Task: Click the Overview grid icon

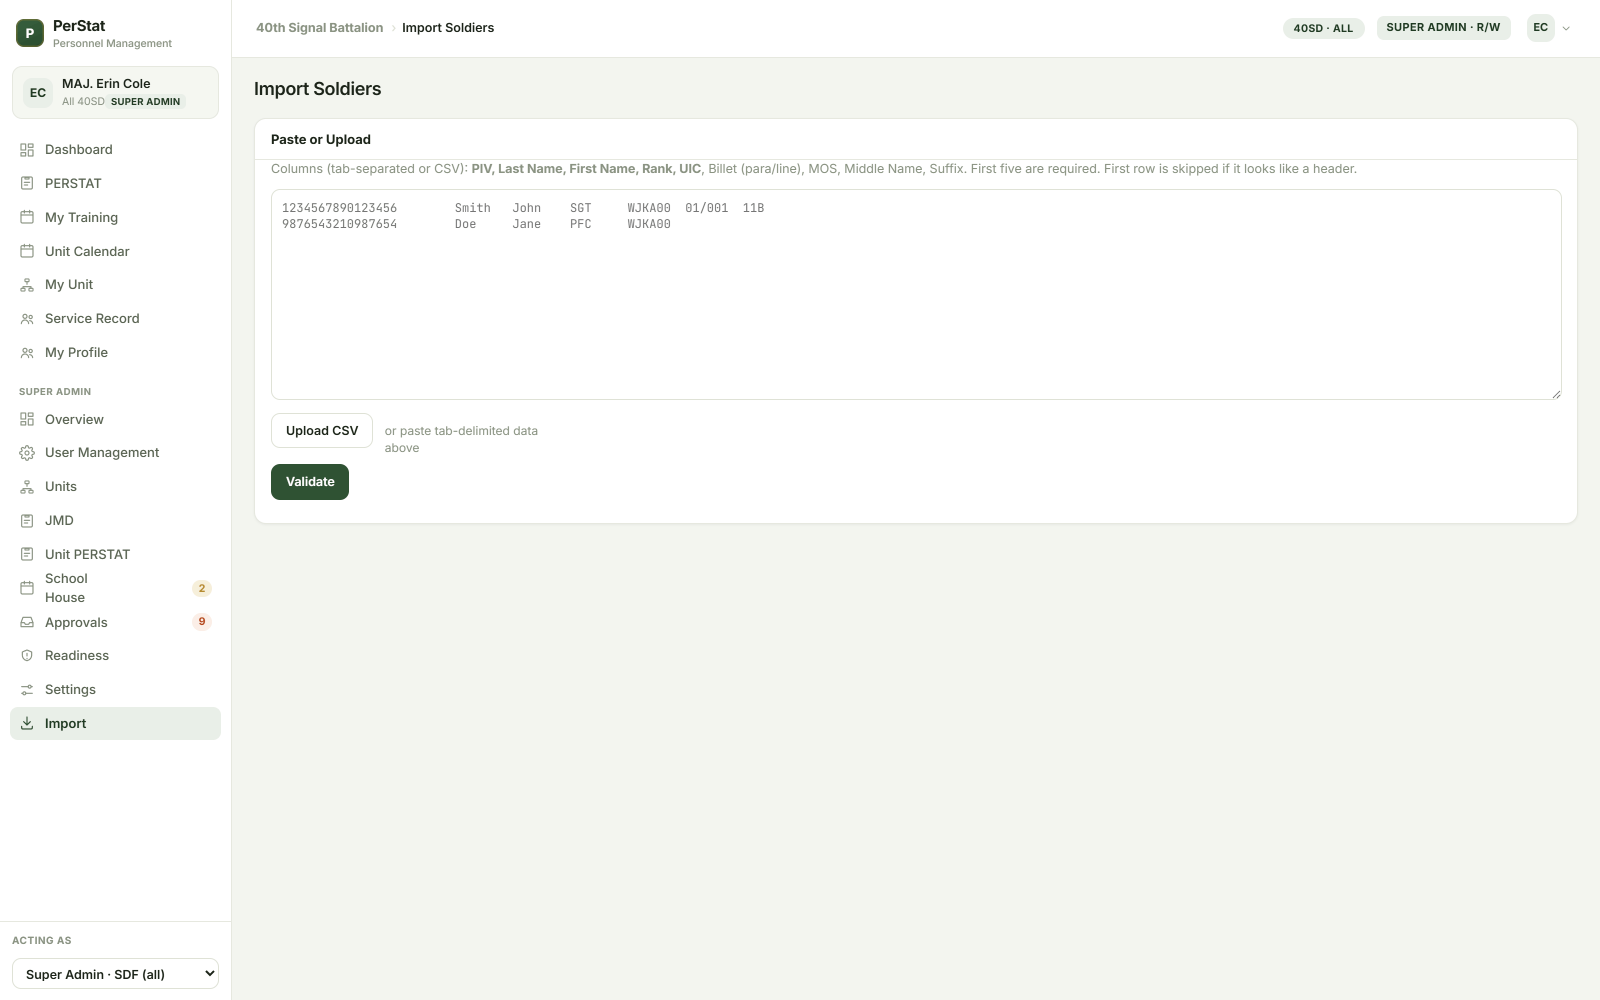Action: pyautogui.click(x=27, y=420)
